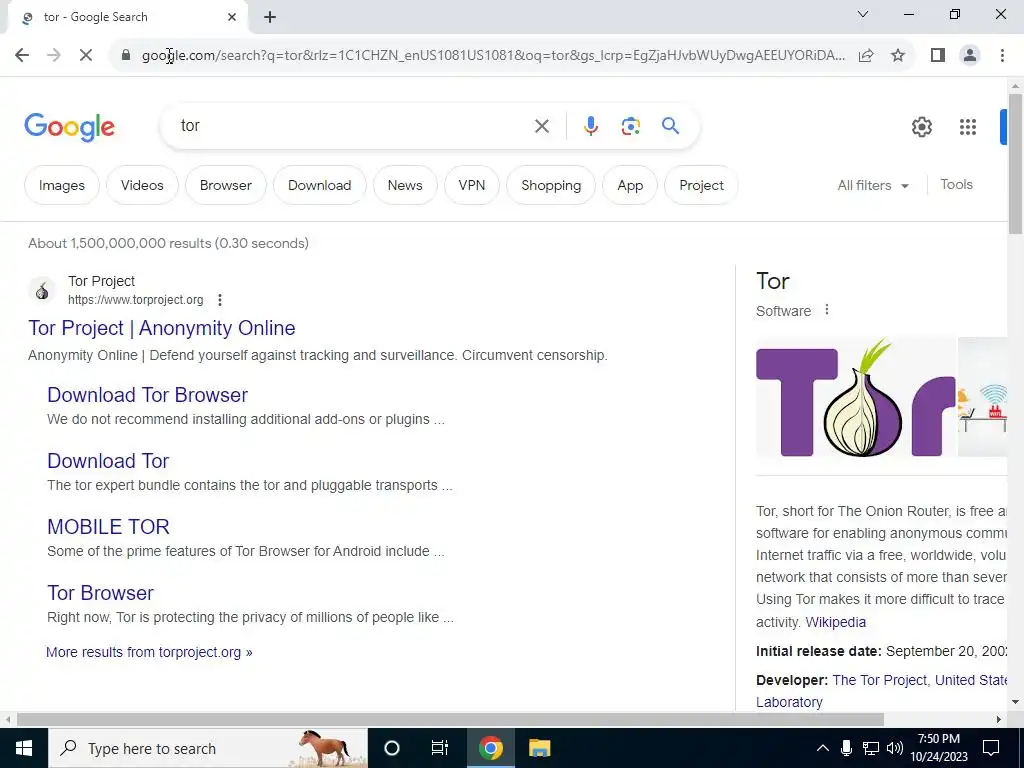View site information via lock icon
Image resolution: width=1024 pixels, height=768 pixels.
pos(126,55)
